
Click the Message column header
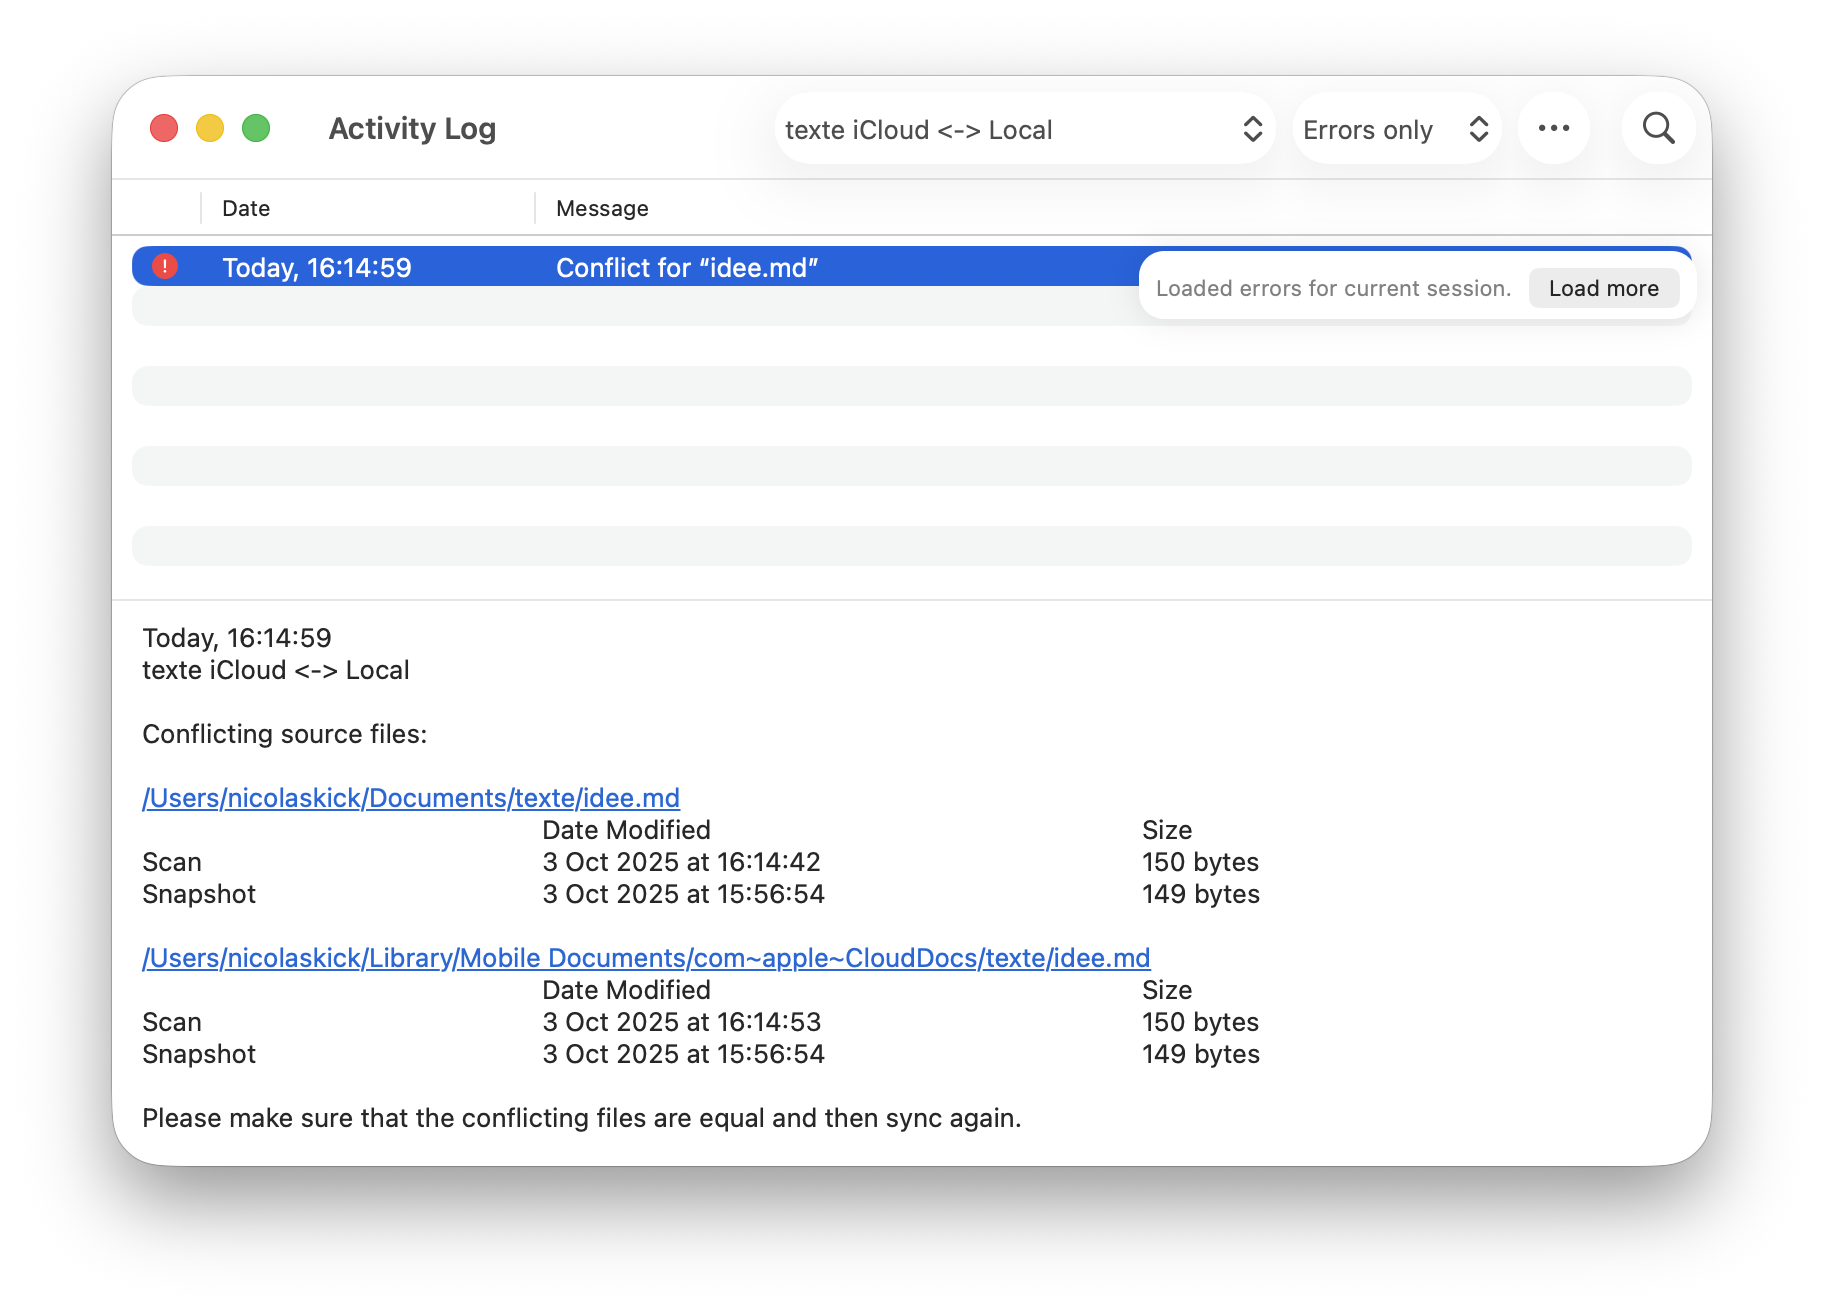tap(602, 208)
